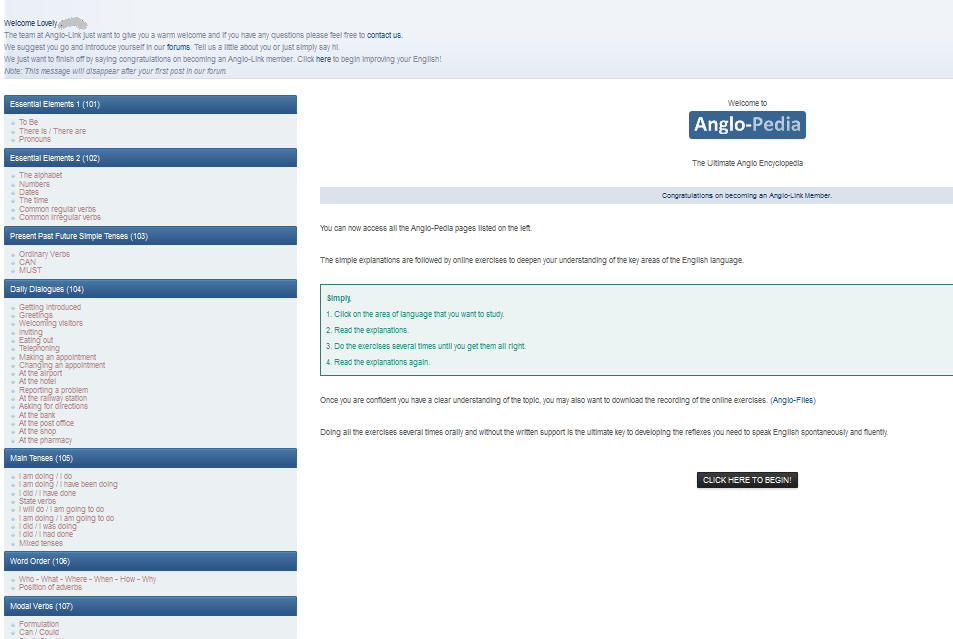Image resolution: width=953 pixels, height=639 pixels.
Task: Open the Dates lesson
Action: pos(29,192)
